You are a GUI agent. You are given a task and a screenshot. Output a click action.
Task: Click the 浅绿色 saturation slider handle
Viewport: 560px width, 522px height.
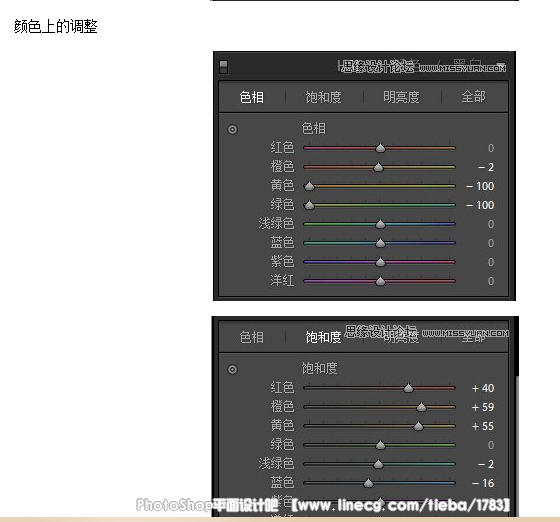point(378,464)
